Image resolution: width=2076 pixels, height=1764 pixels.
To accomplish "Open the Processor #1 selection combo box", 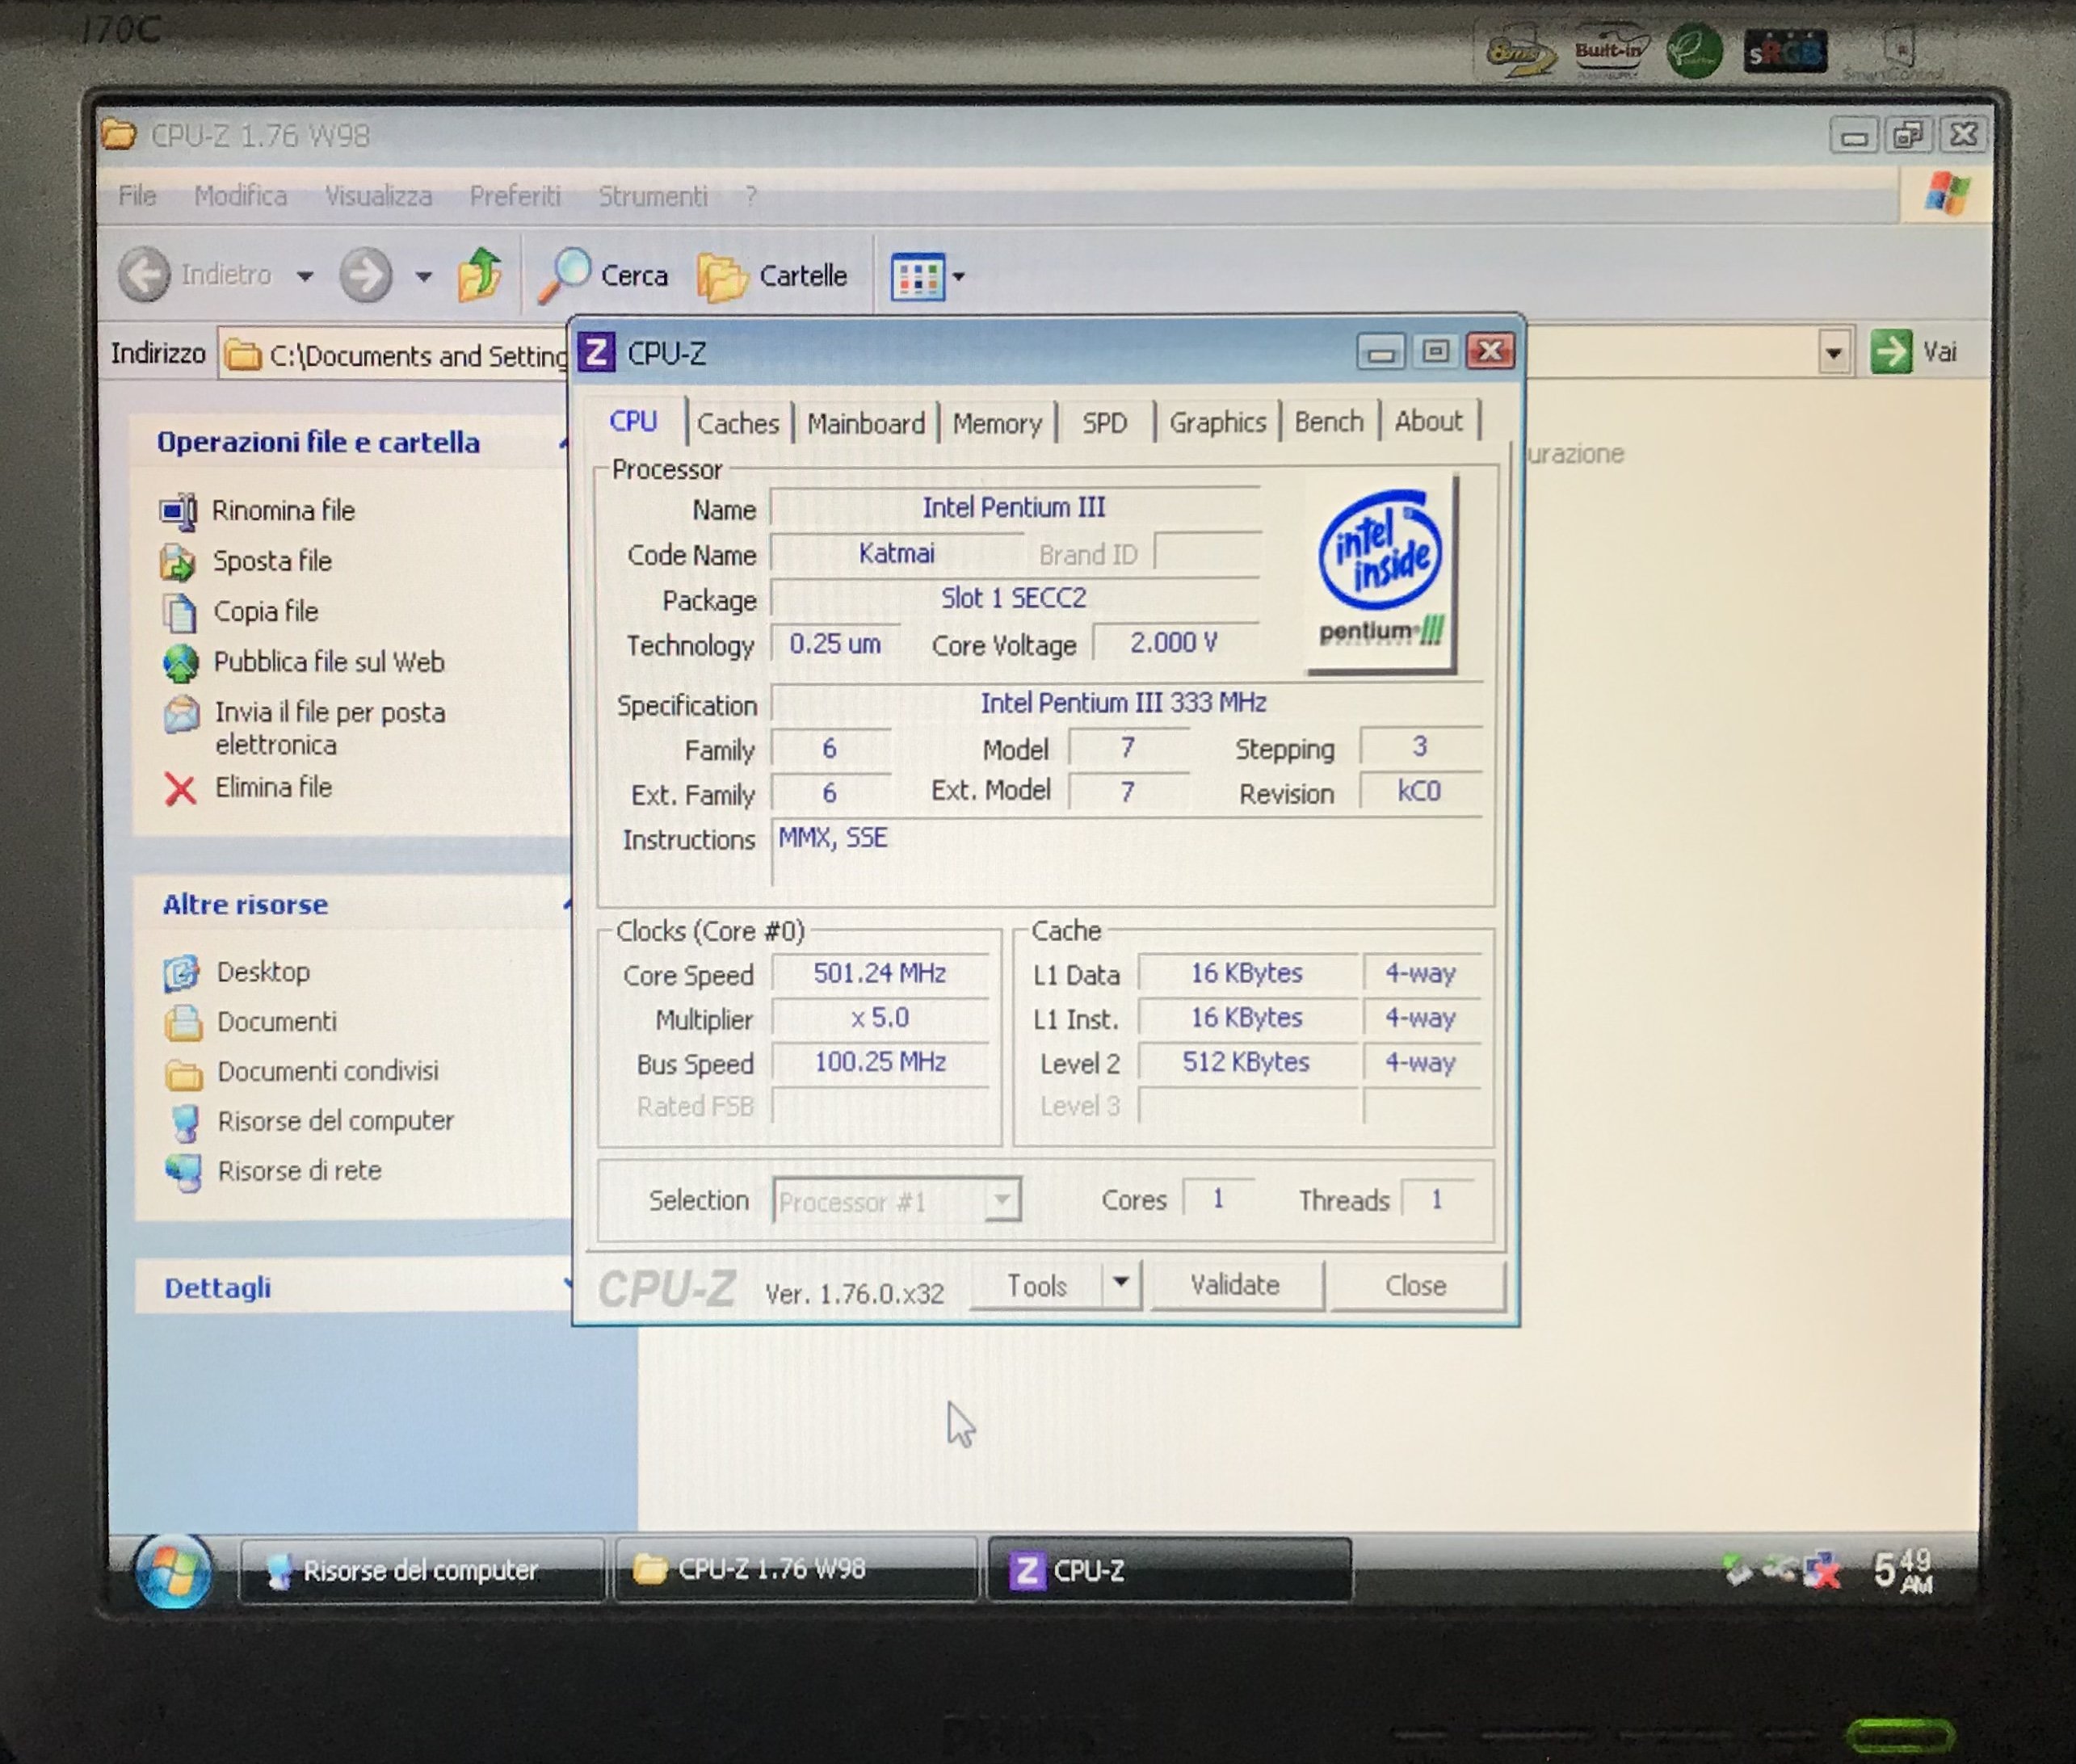I will coord(896,1201).
